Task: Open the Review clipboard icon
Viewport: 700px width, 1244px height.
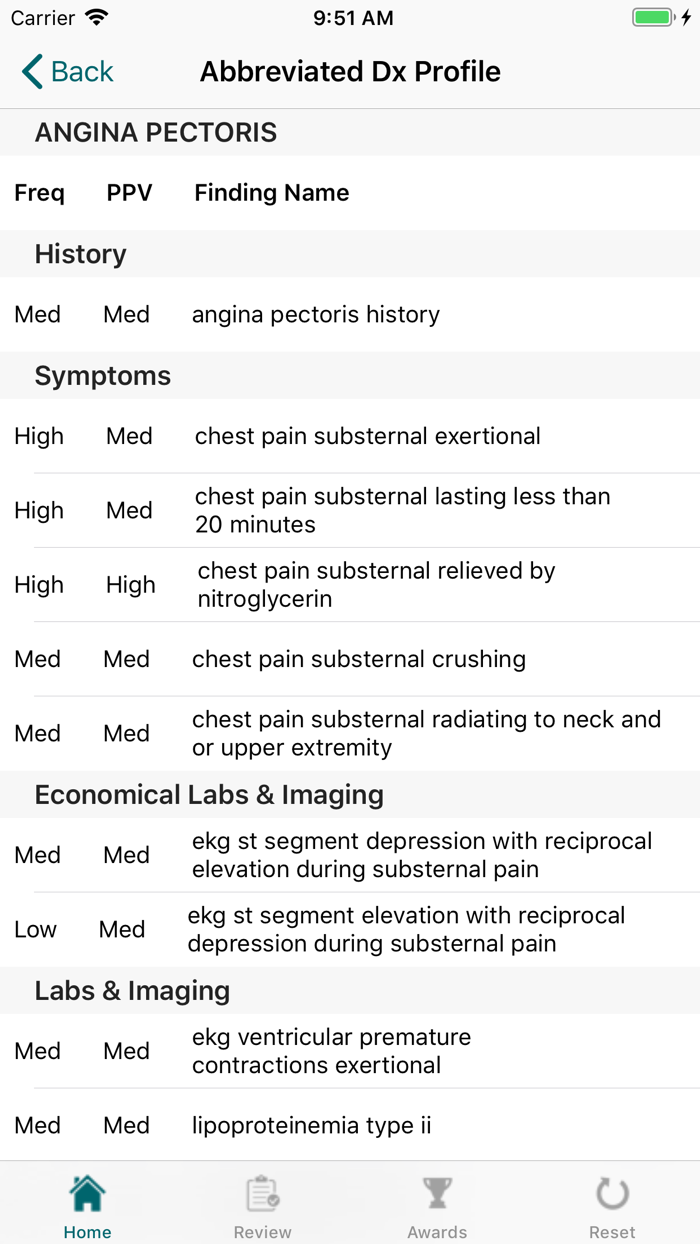Action: [x=262, y=1194]
